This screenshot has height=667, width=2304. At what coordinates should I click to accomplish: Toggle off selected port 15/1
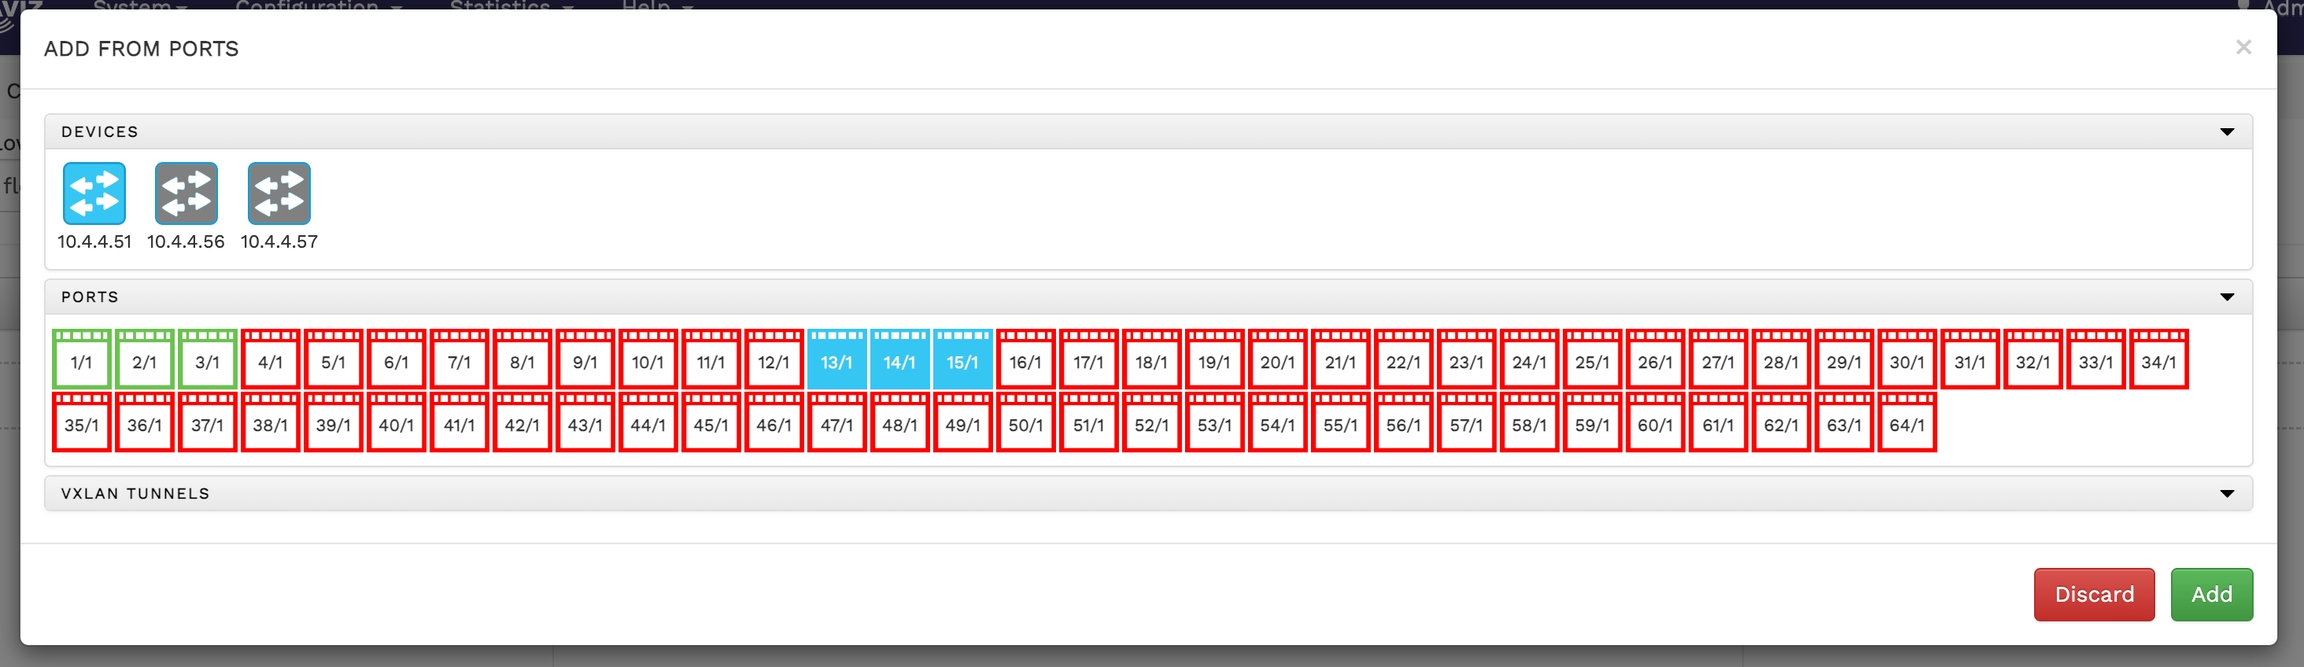click(x=963, y=360)
